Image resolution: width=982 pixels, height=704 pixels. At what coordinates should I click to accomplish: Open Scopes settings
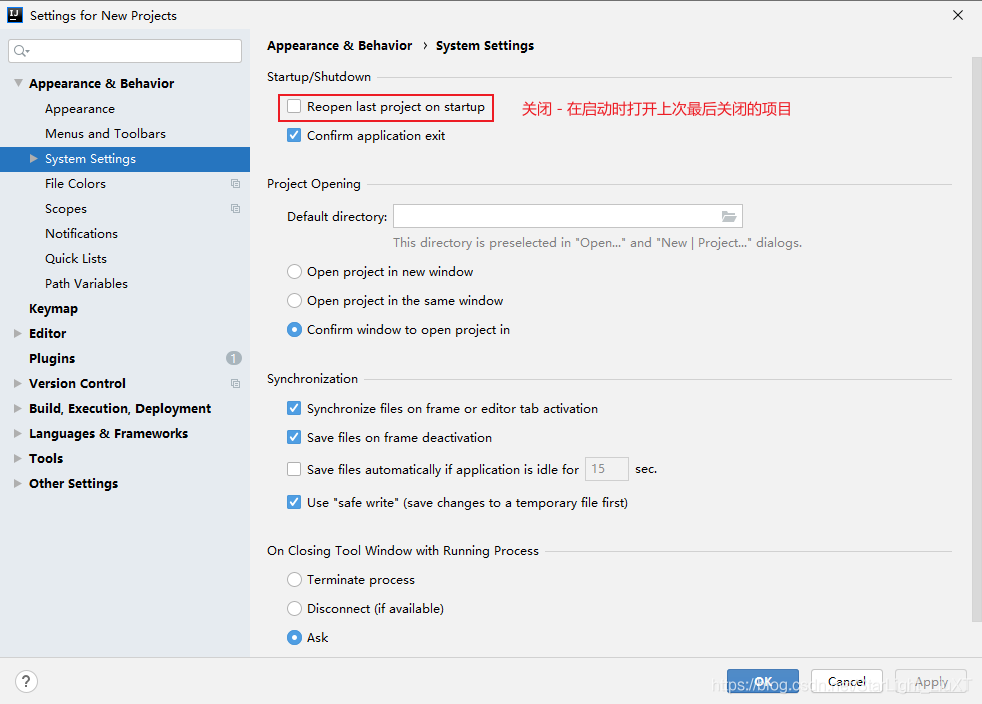66,209
